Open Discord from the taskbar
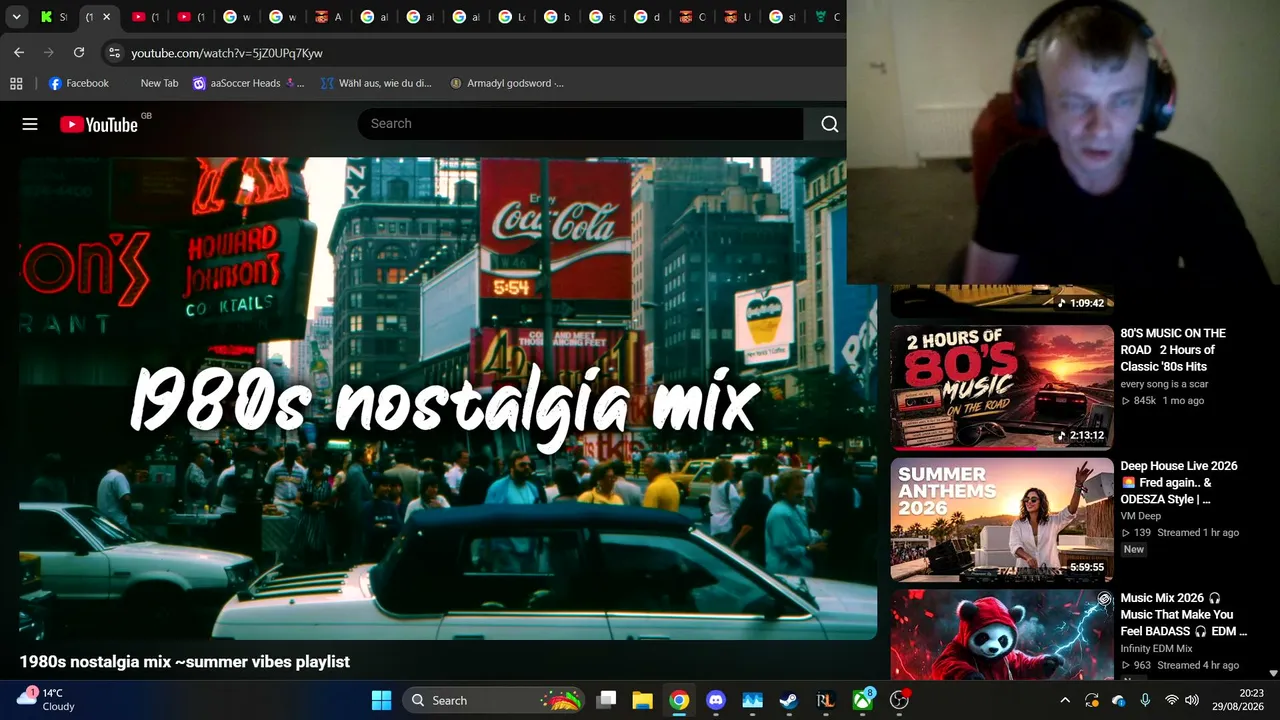 (x=716, y=700)
